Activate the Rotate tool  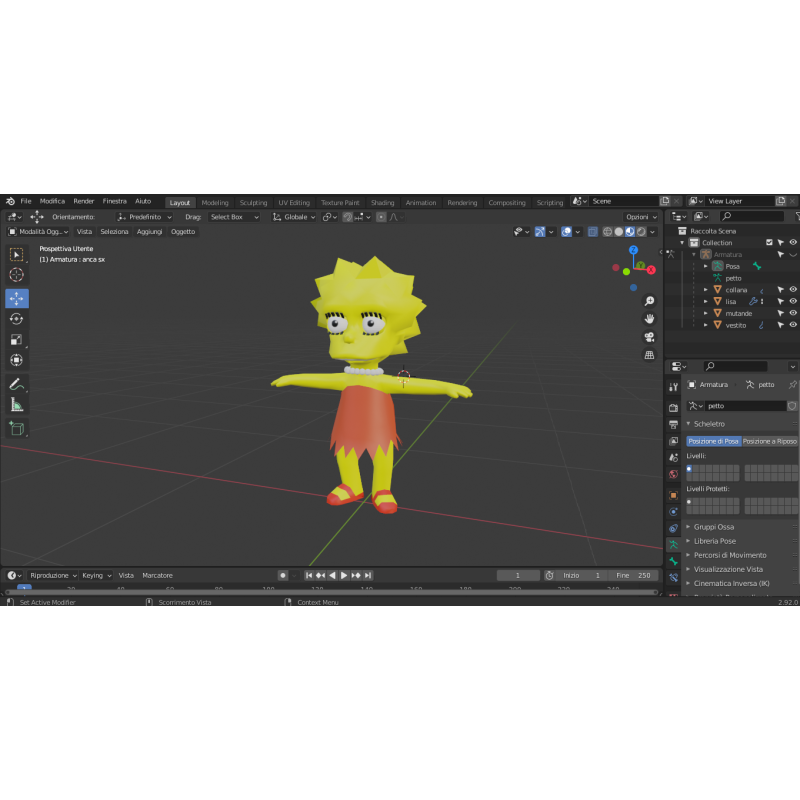[x=16, y=319]
